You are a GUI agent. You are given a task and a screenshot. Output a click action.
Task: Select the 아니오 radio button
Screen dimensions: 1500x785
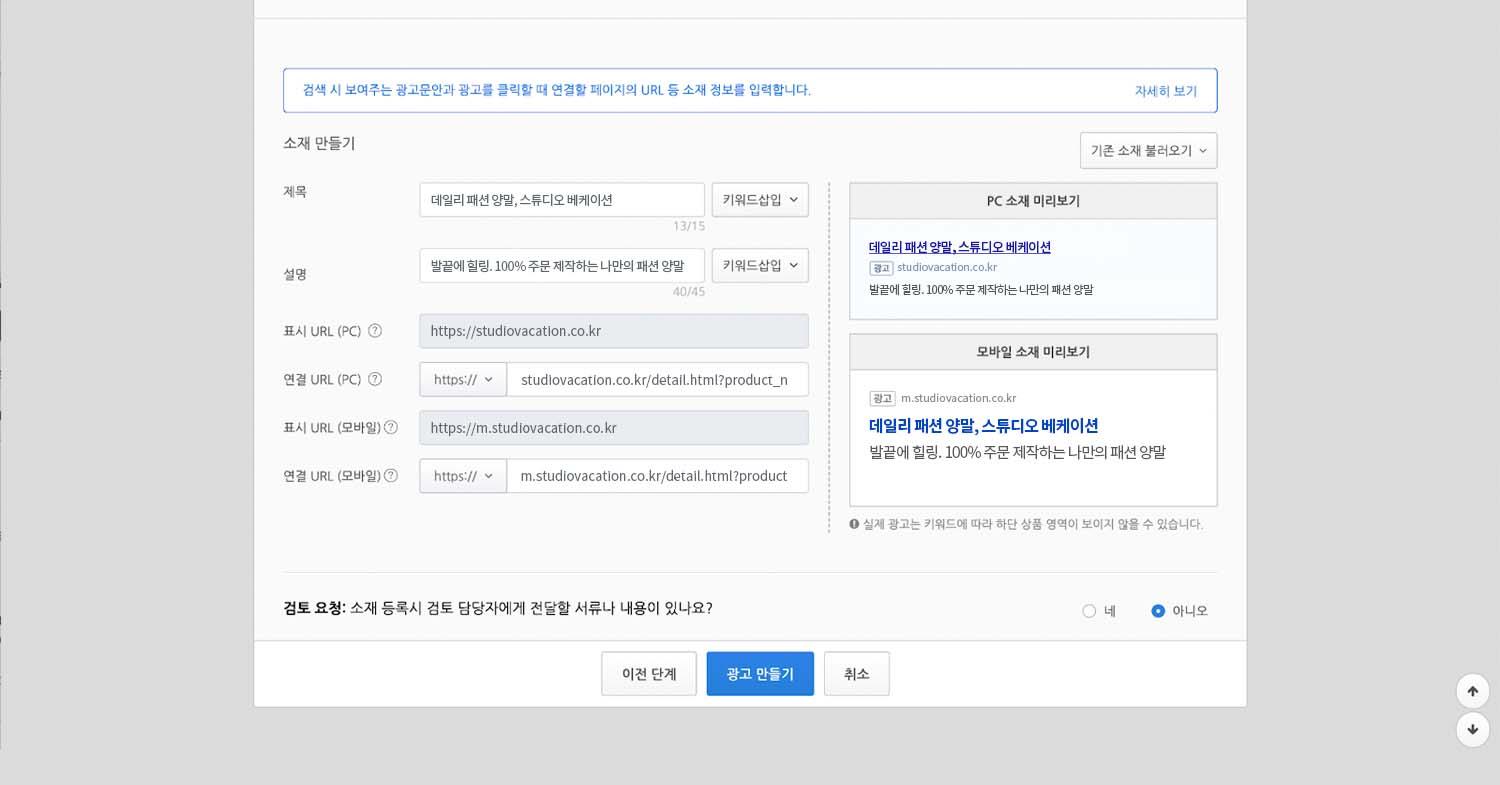click(1158, 611)
